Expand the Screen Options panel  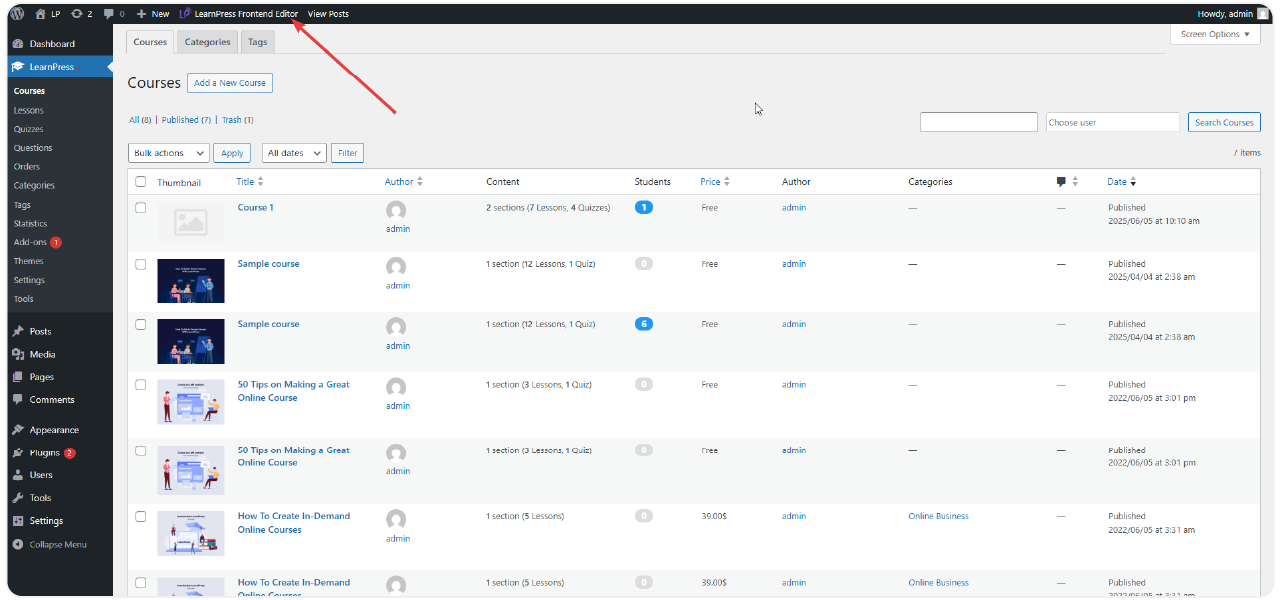pyautogui.click(x=1214, y=34)
